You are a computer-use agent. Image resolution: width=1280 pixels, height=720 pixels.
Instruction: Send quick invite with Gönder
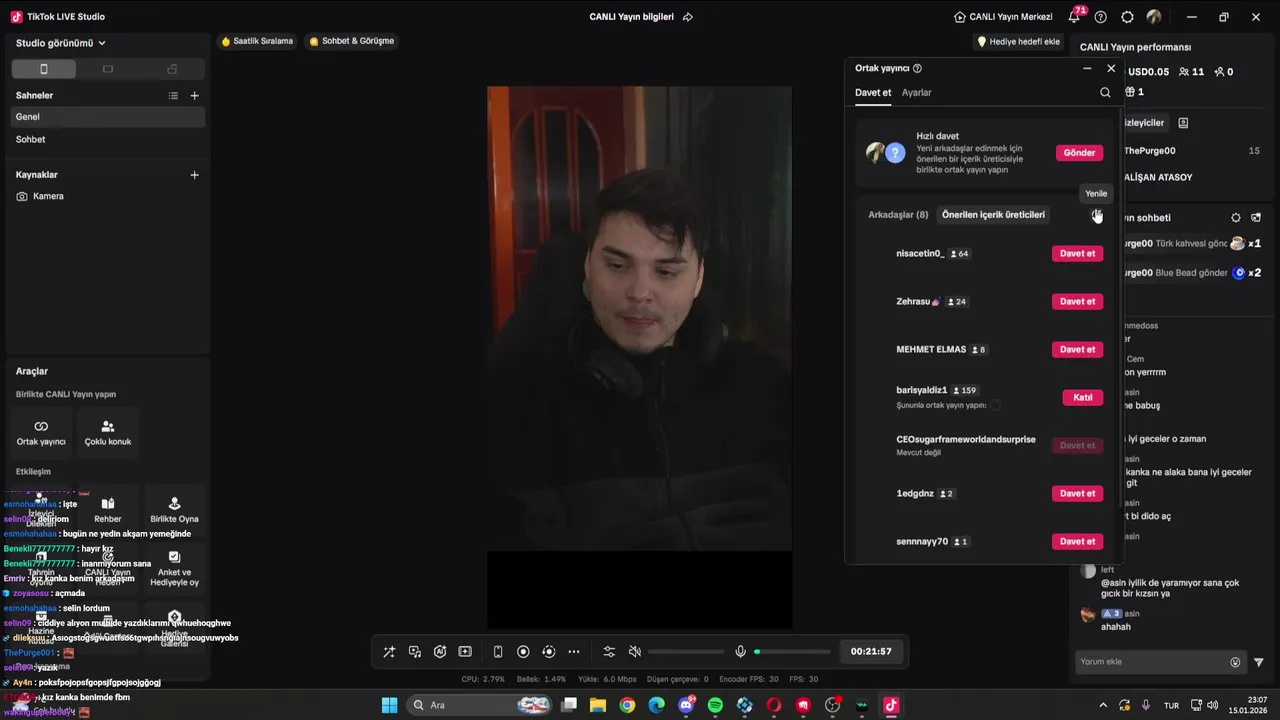(x=1079, y=153)
